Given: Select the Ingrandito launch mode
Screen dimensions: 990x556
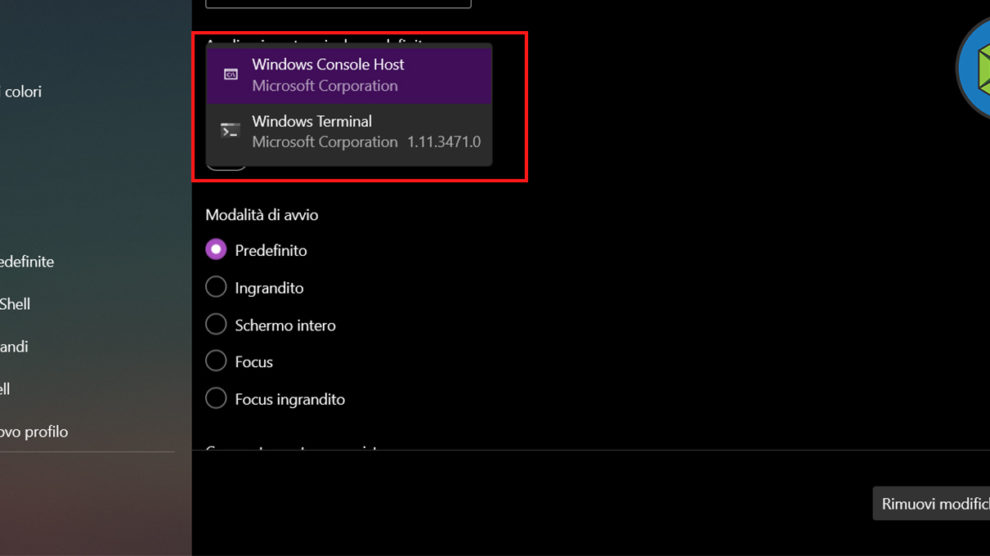Looking at the screenshot, I should [216, 288].
